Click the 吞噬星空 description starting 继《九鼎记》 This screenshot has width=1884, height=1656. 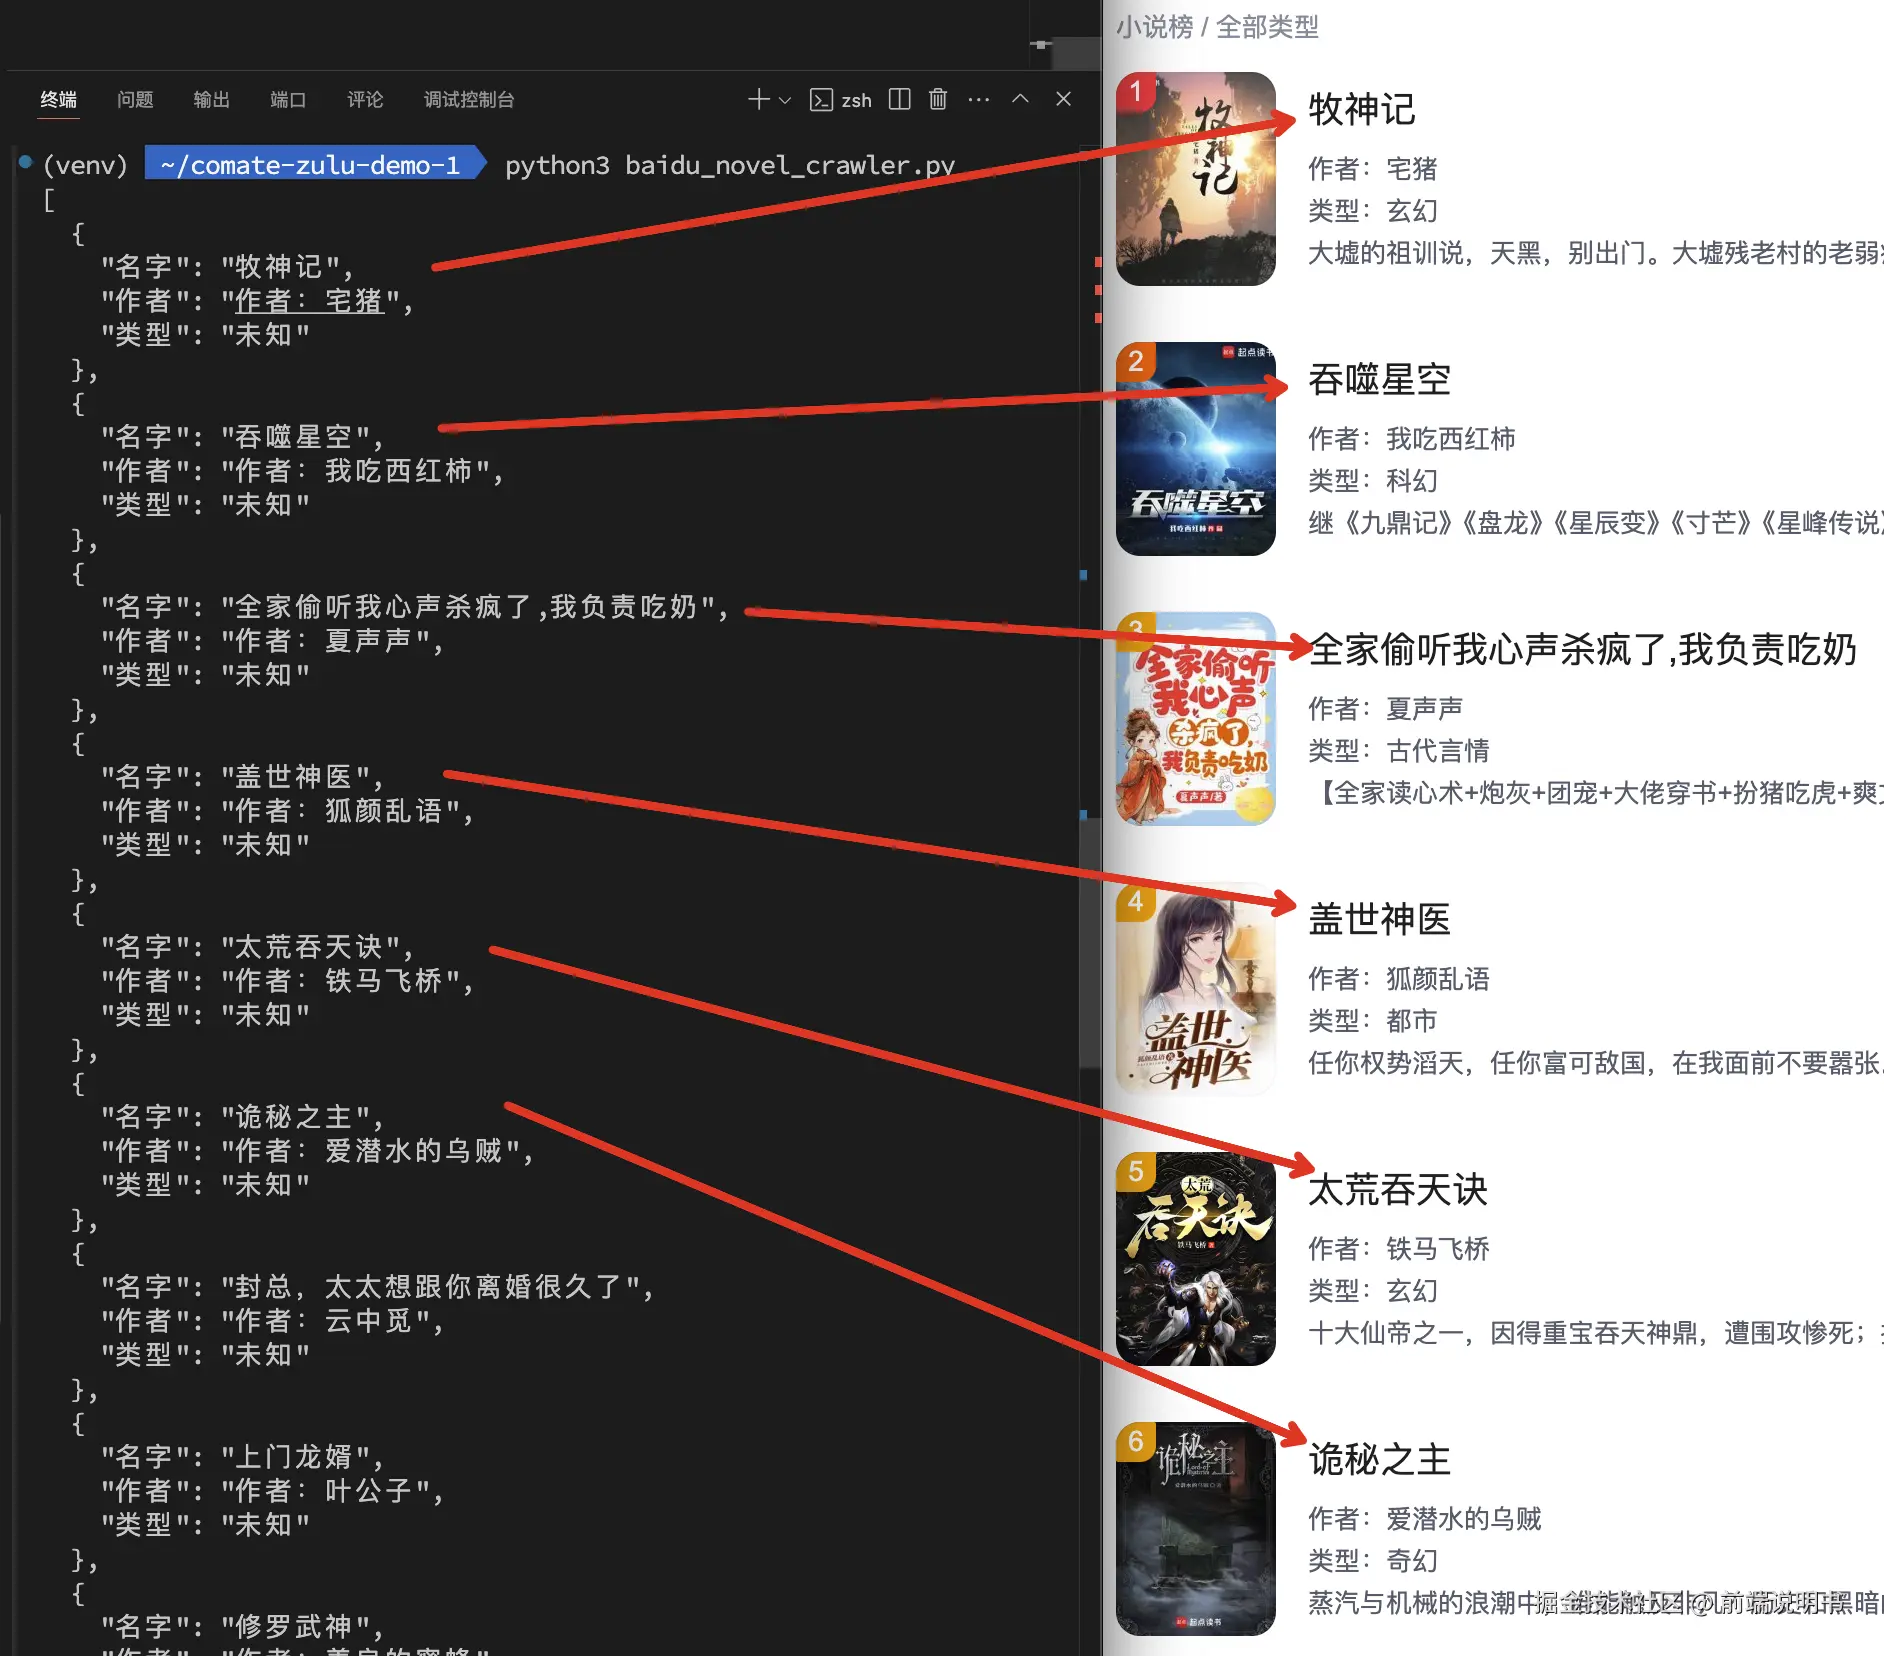point(1596,523)
